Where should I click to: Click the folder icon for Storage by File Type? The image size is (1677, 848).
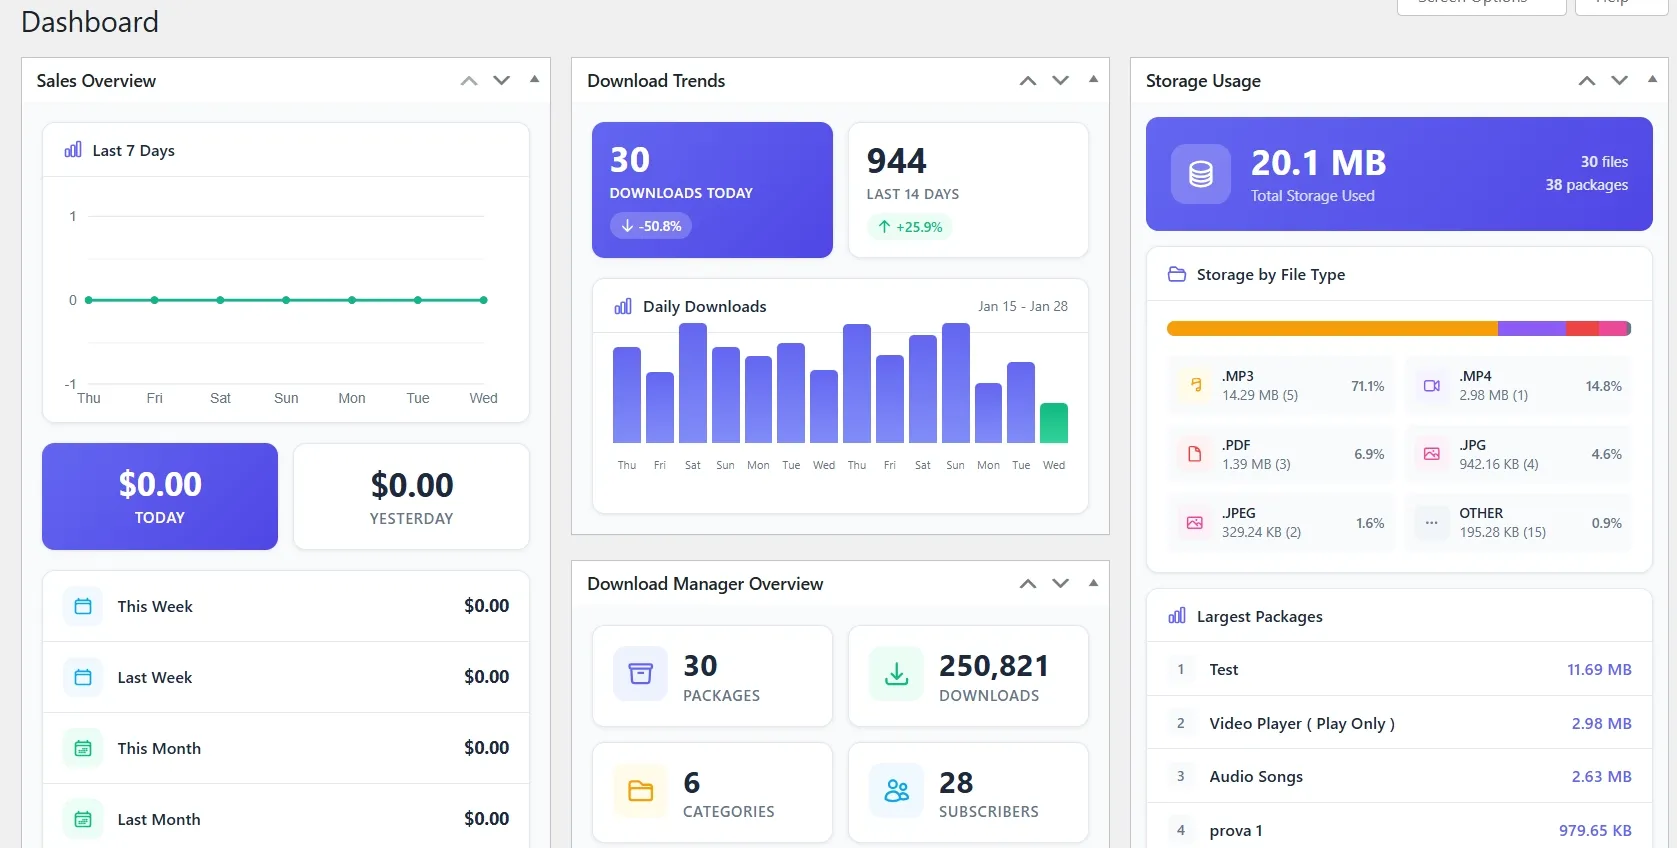[1177, 274]
